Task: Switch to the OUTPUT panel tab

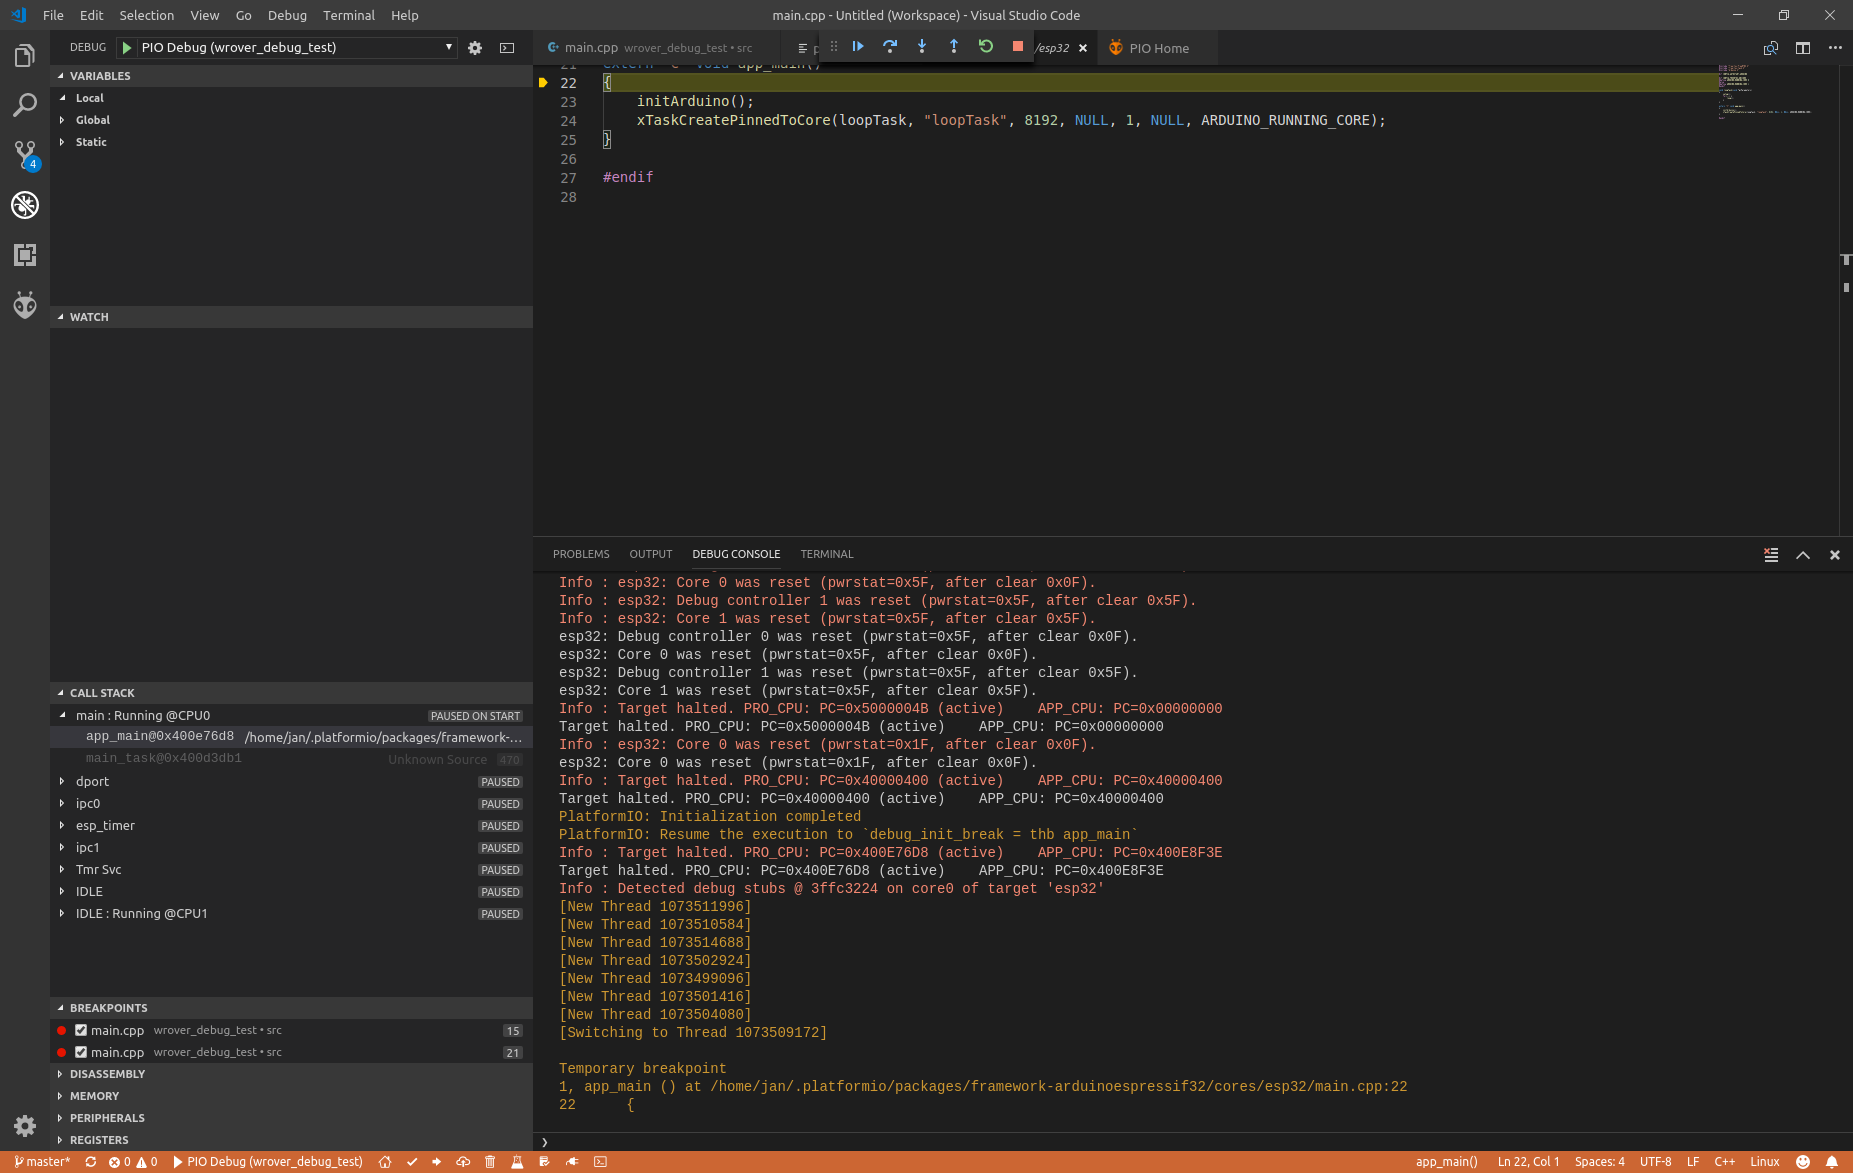Action: click(x=651, y=554)
